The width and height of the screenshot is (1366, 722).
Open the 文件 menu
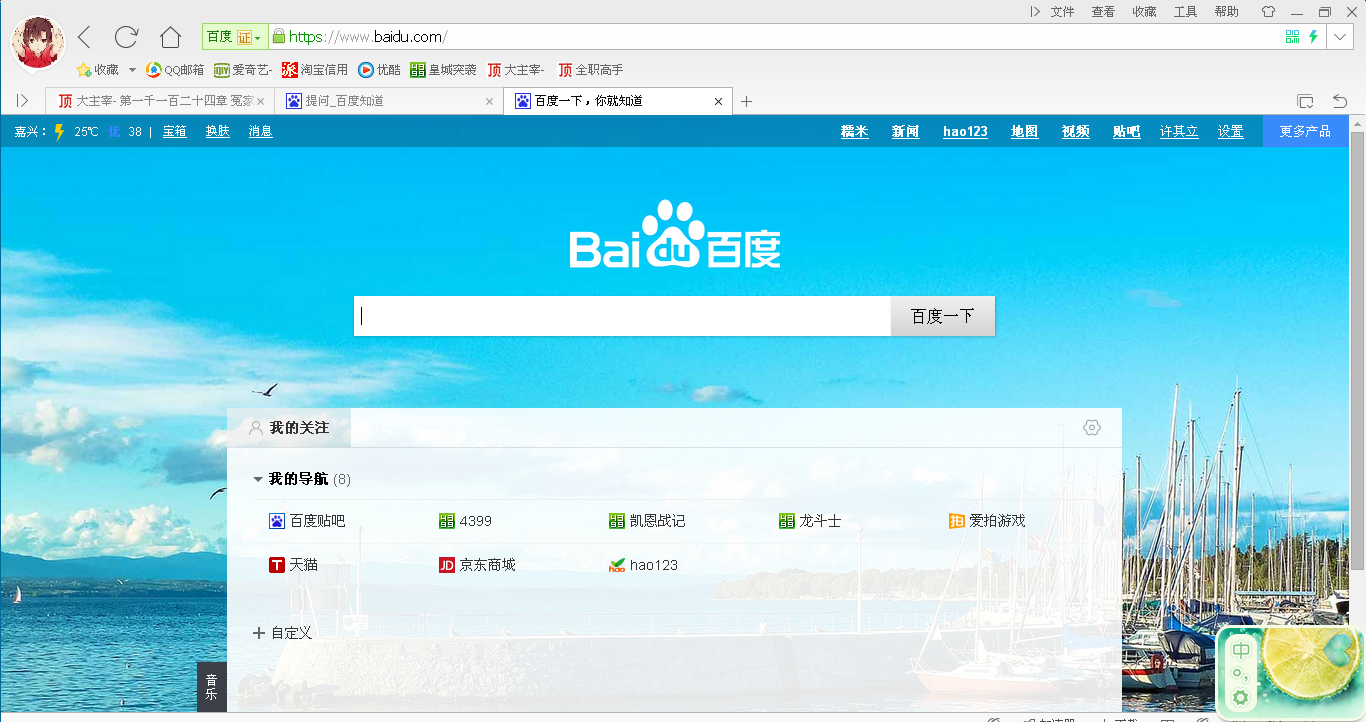coord(1062,12)
